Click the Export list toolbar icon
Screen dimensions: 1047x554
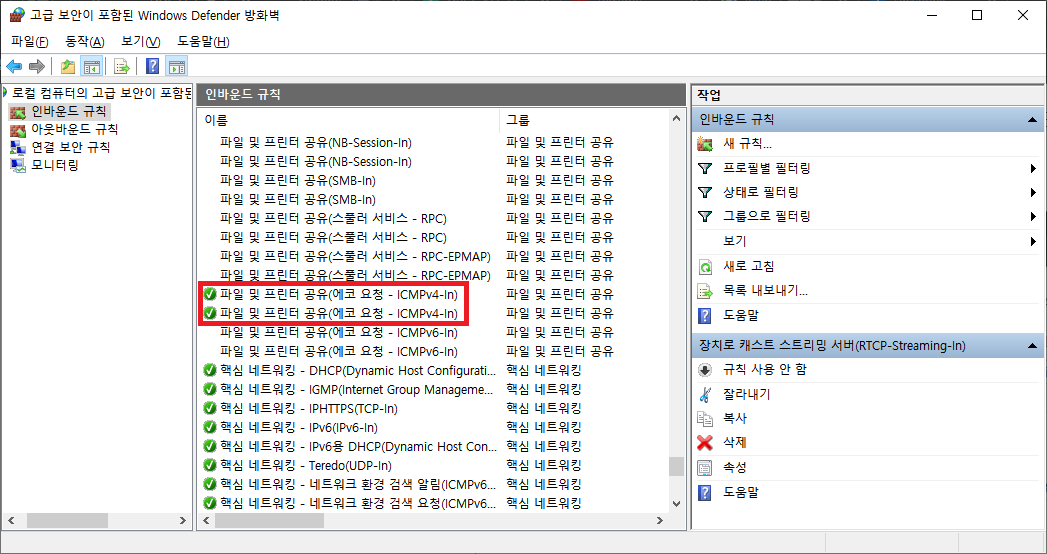[122, 66]
